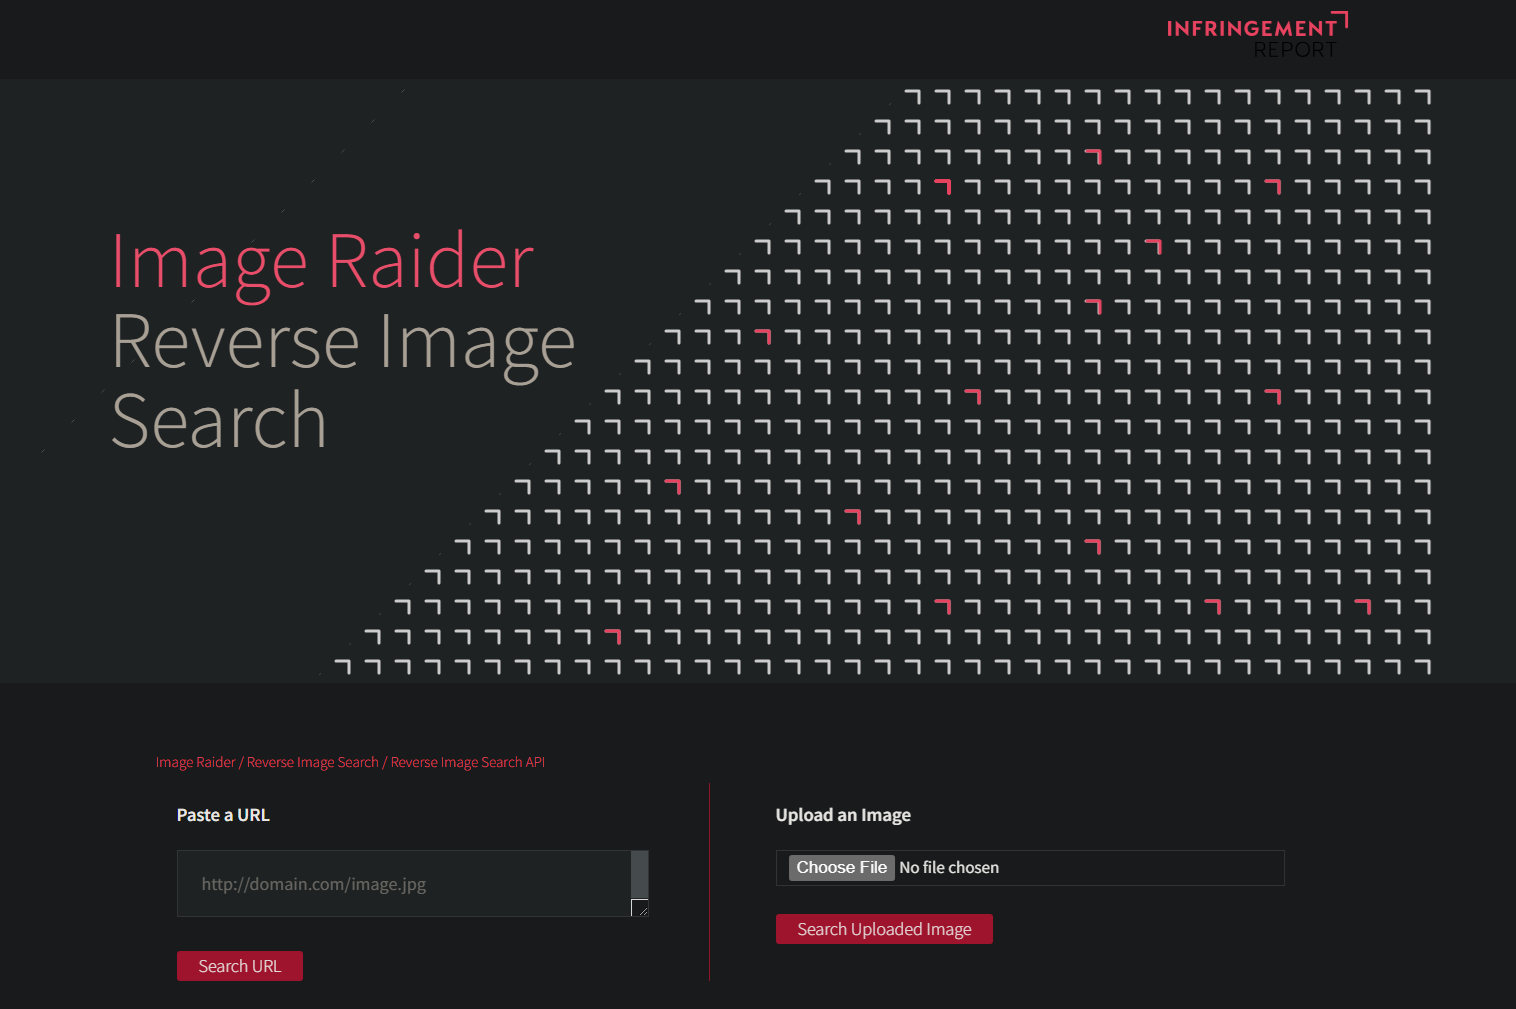Screen dimensions: 1516x1009
Task: Open the Reverse Image Search API link
Action: (467, 761)
